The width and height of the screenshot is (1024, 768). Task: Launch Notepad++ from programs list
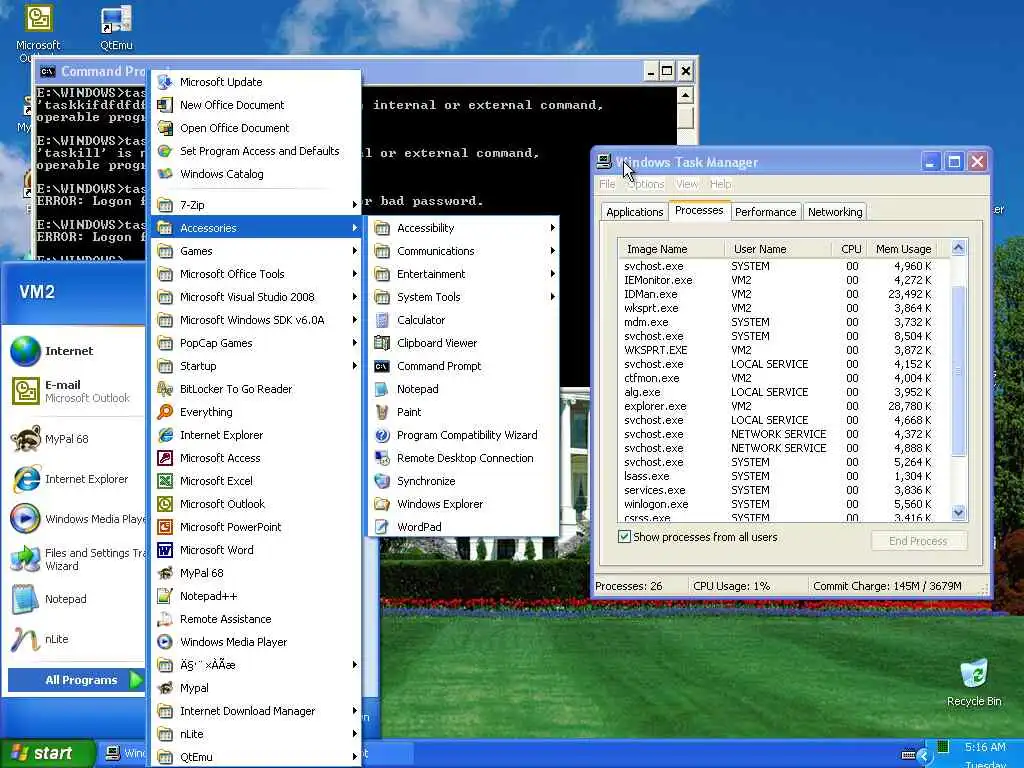(256, 596)
